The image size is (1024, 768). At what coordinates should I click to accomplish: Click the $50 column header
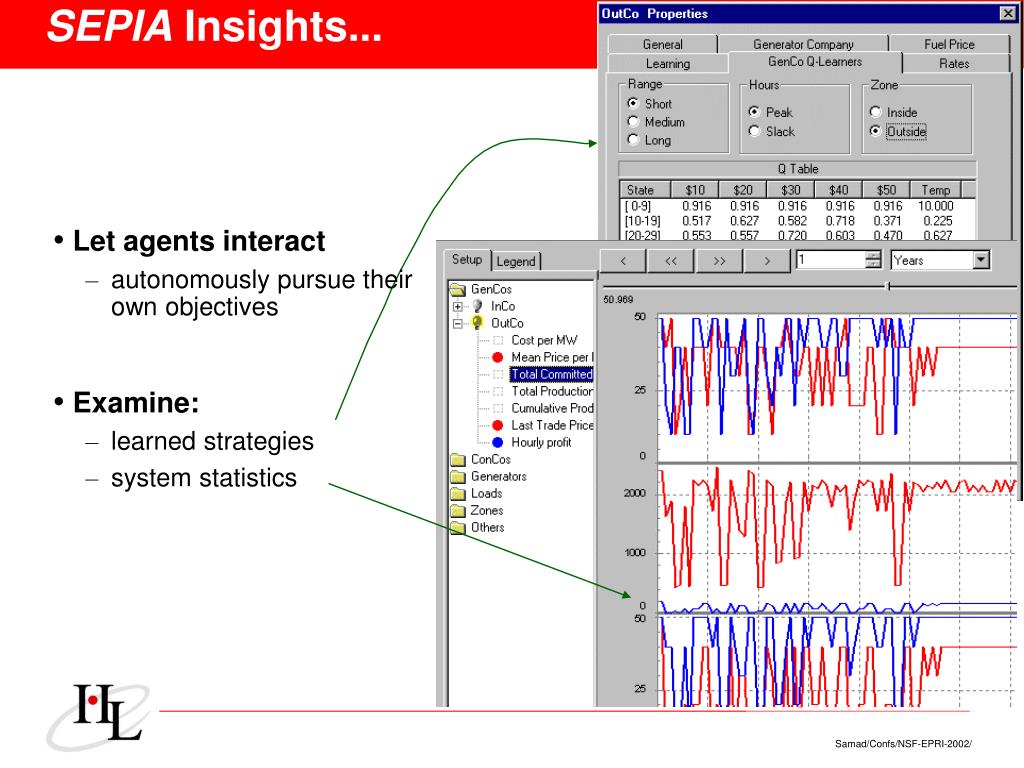coord(886,189)
